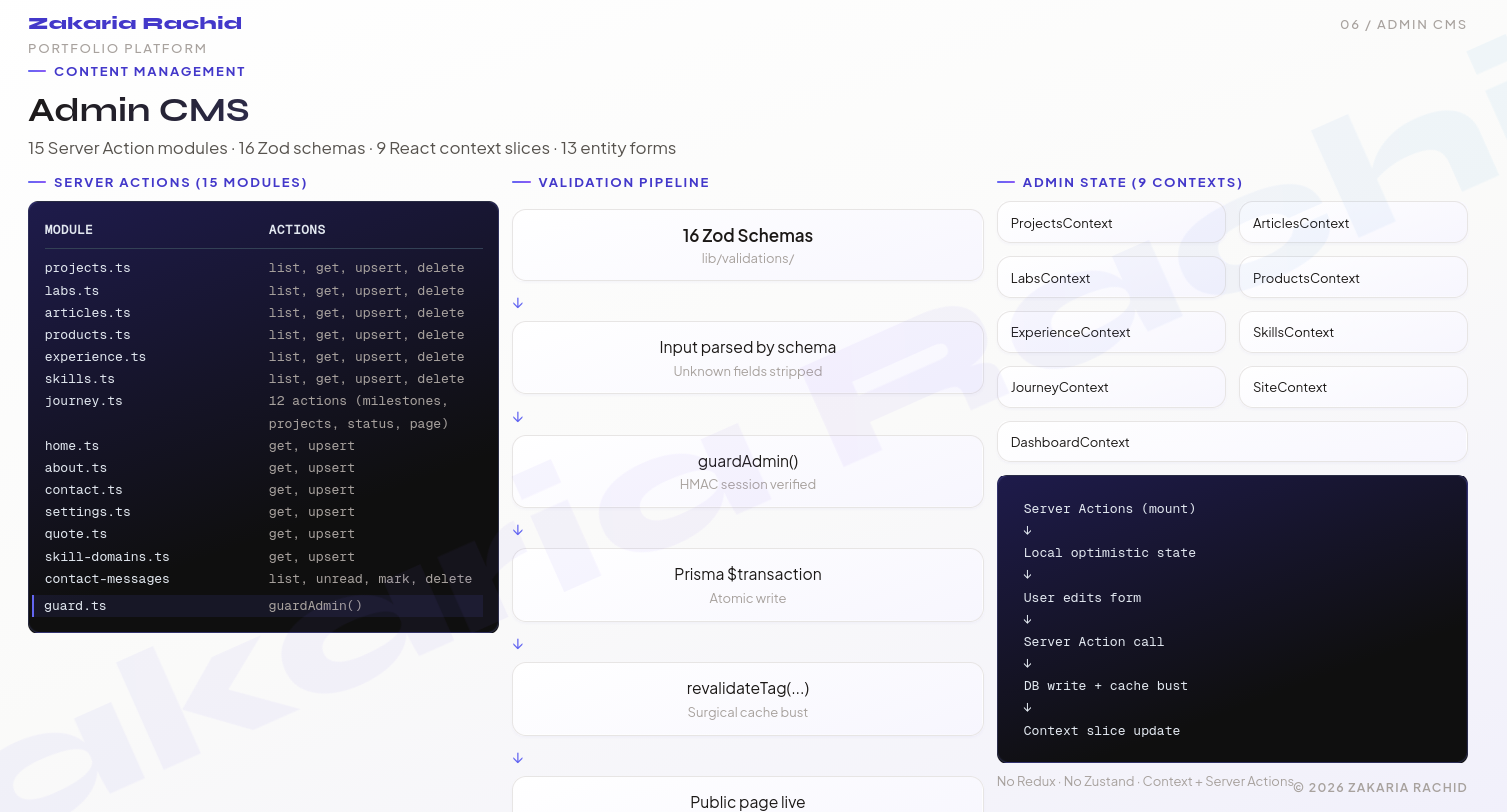Click the skill-domains.ts module row
This screenshot has width=1507, height=812.
pyautogui.click(x=263, y=557)
